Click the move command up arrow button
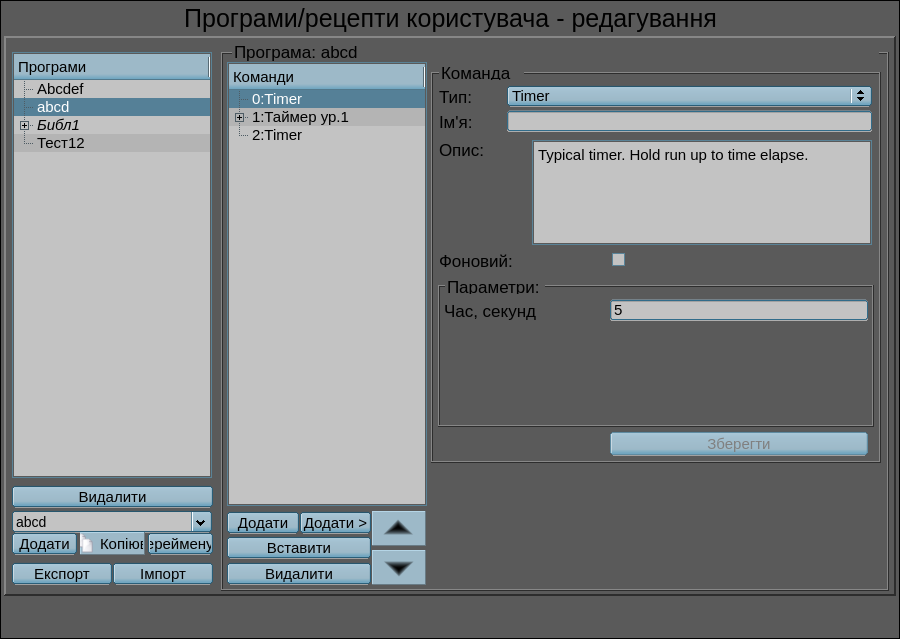The height and width of the screenshot is (639, 900). point(398,527)
